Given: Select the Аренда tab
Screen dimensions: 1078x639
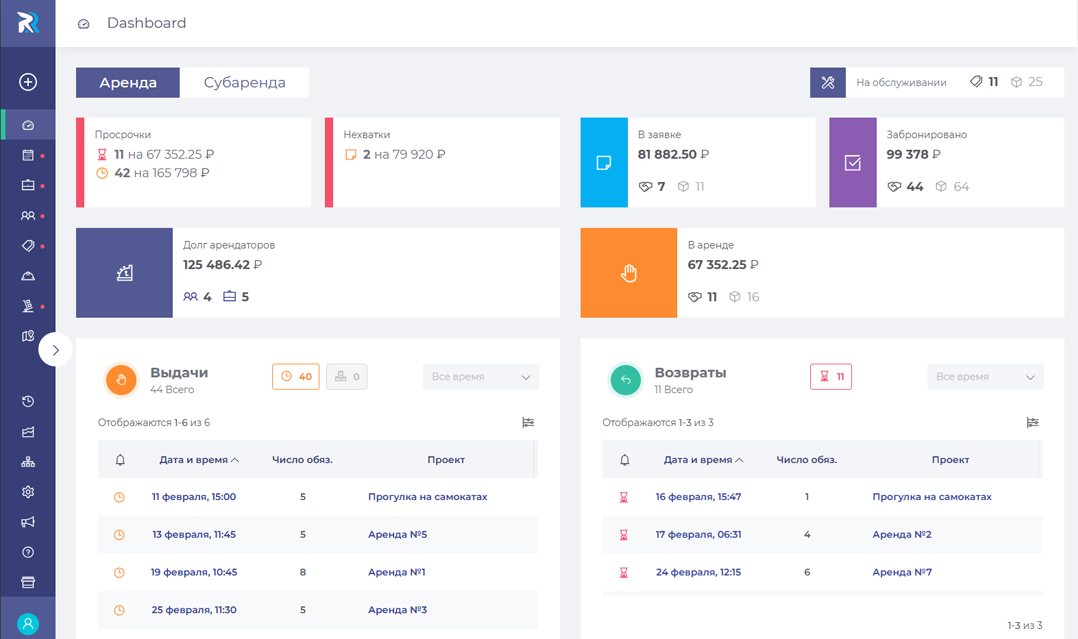Looking at the screenshot, I should tap(128, 83).
